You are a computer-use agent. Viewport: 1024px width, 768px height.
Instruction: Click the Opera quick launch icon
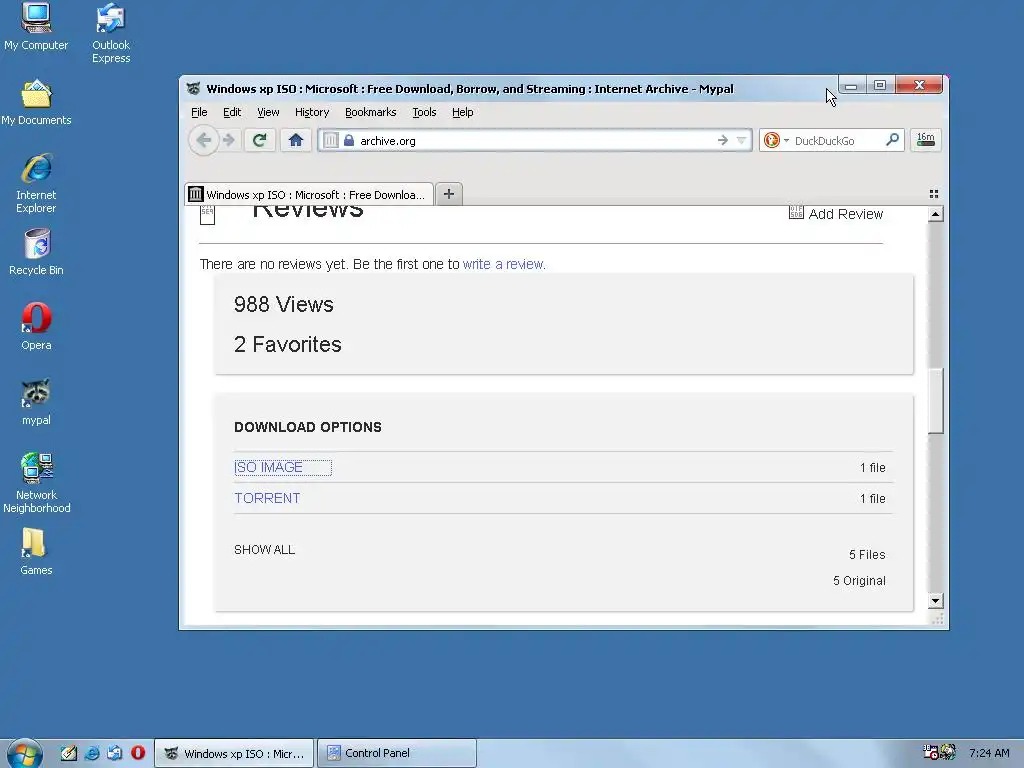(138, 753)
